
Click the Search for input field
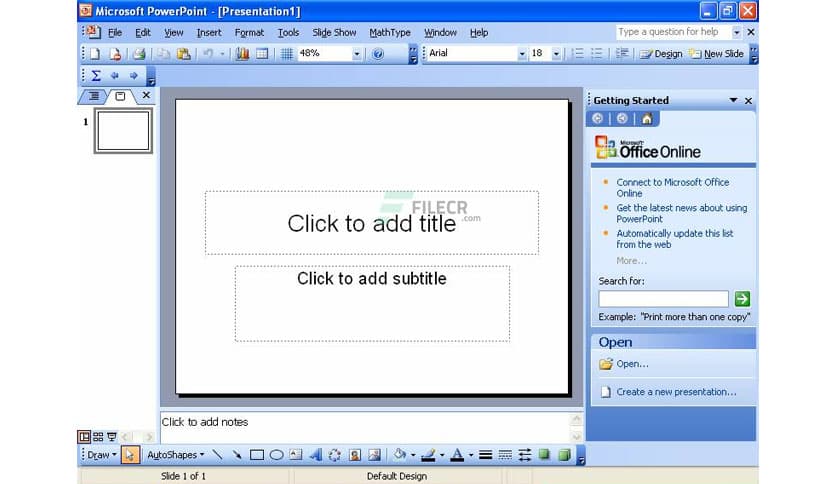[x=663, y=299]
